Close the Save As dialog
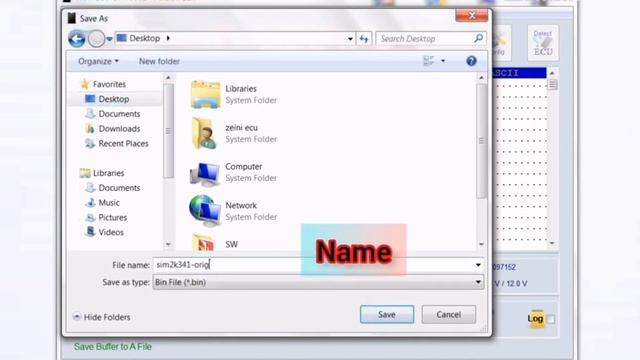This screenshot has width=640, height=360. click(x=472, y=16)
